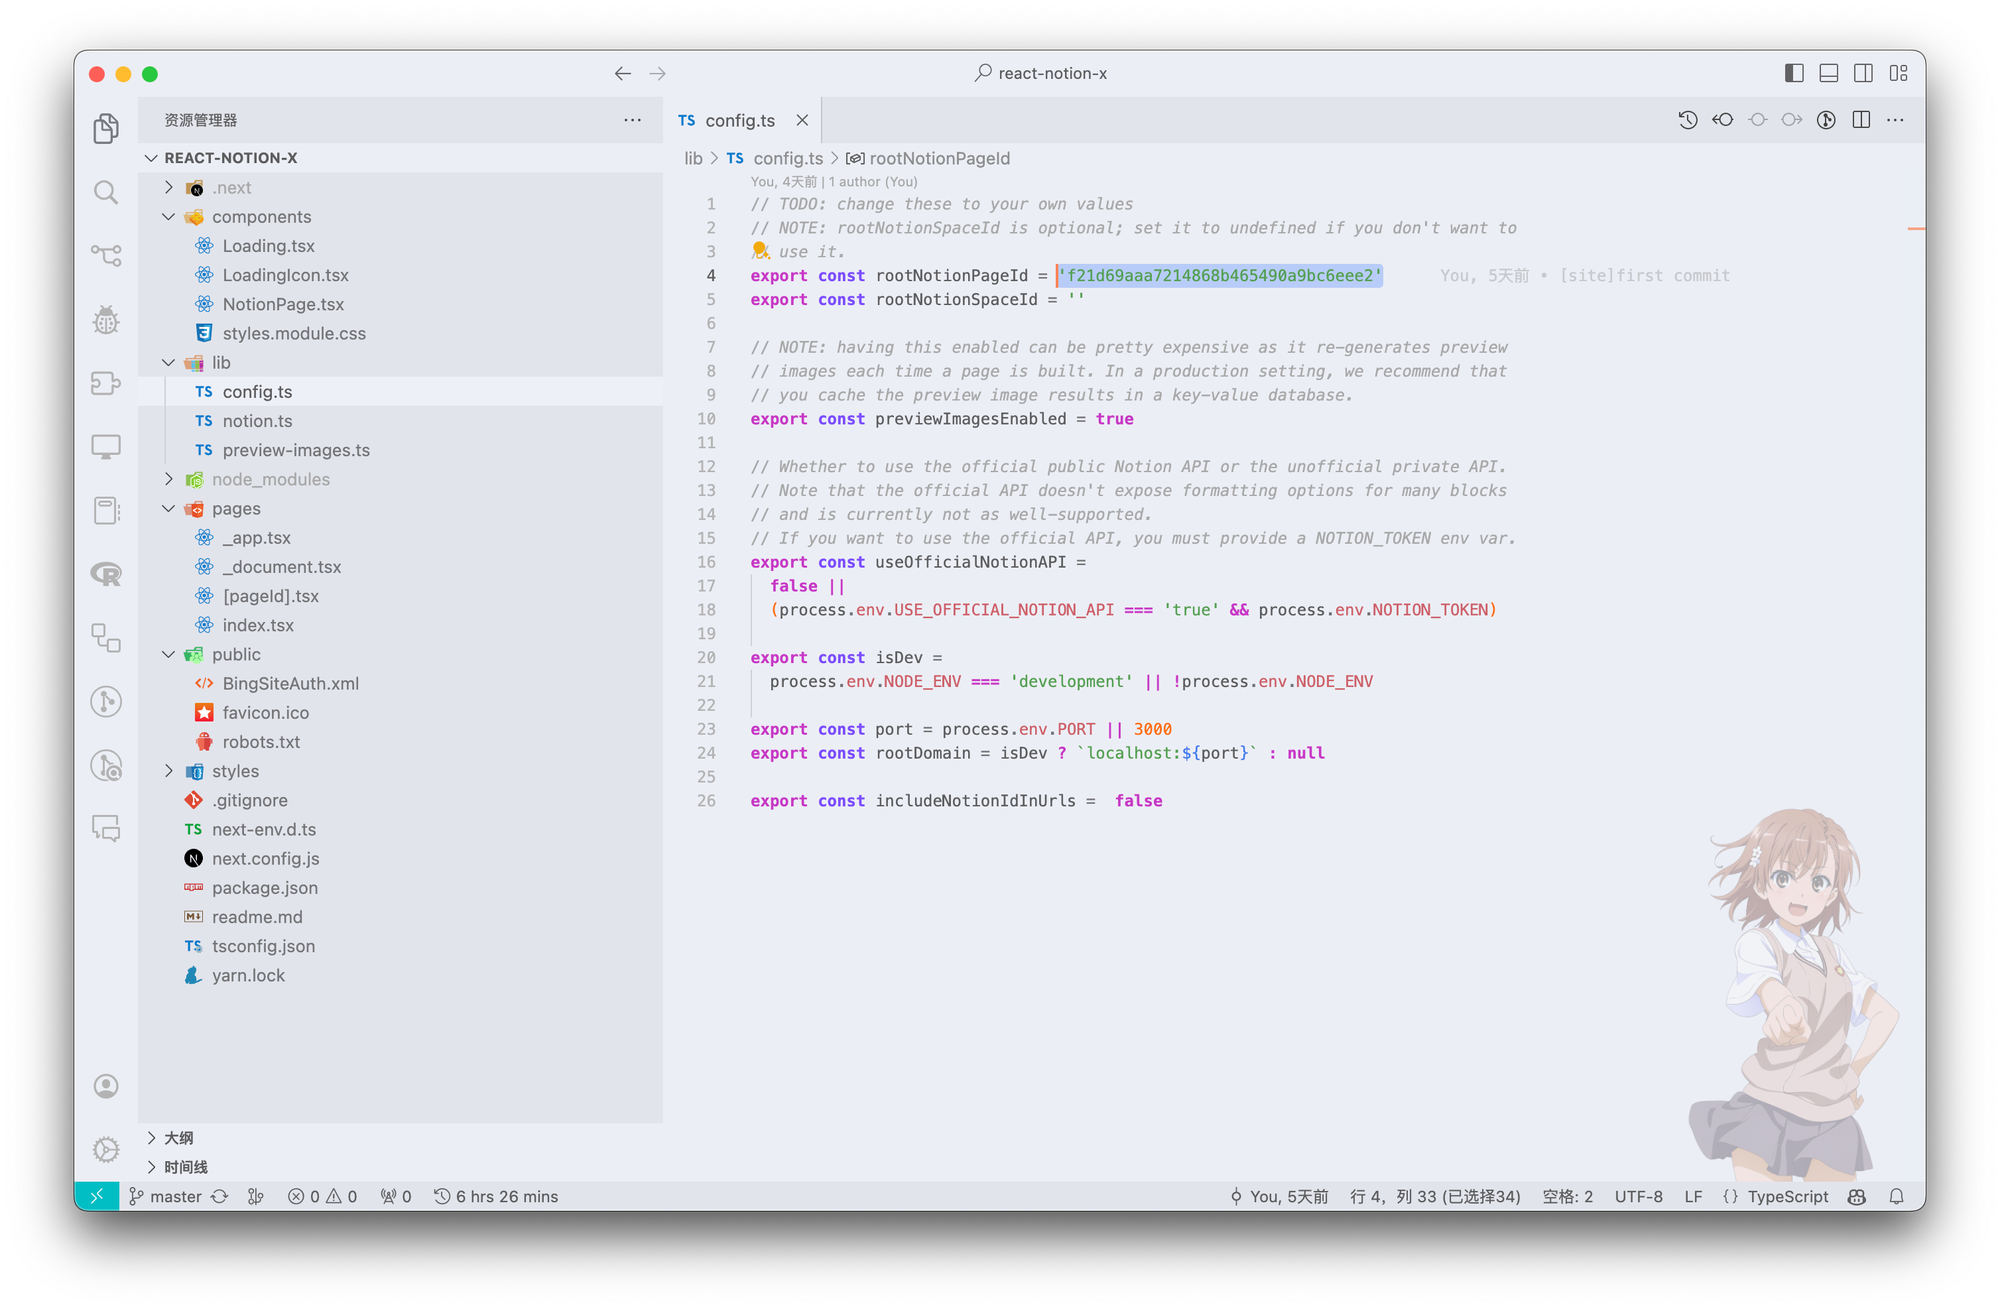The height and width of the screenshot is (1309, 2000).
Task: Open the Remote Explorer monitor icon
Action: [x=106, y=447]
